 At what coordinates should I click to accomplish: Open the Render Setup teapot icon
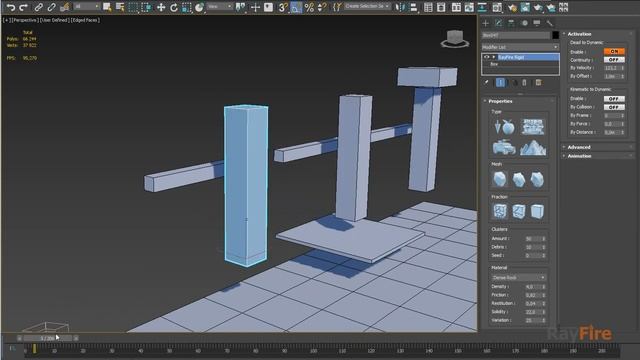pos(512,7)
